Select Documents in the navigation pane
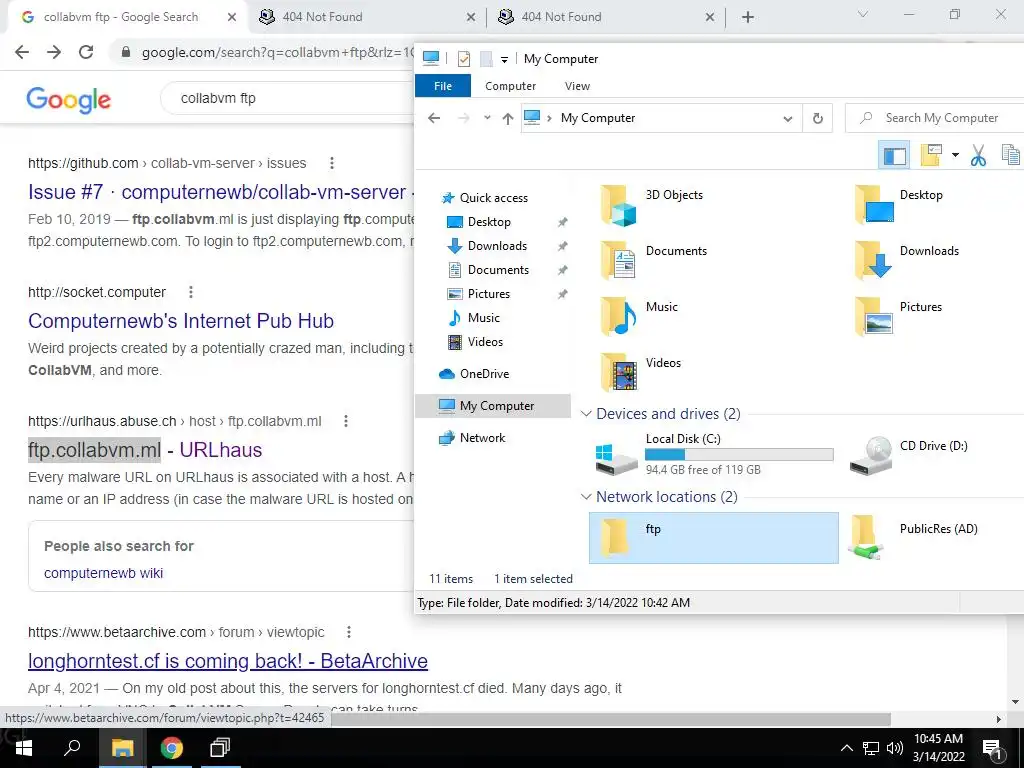 [x=498, y=270]
